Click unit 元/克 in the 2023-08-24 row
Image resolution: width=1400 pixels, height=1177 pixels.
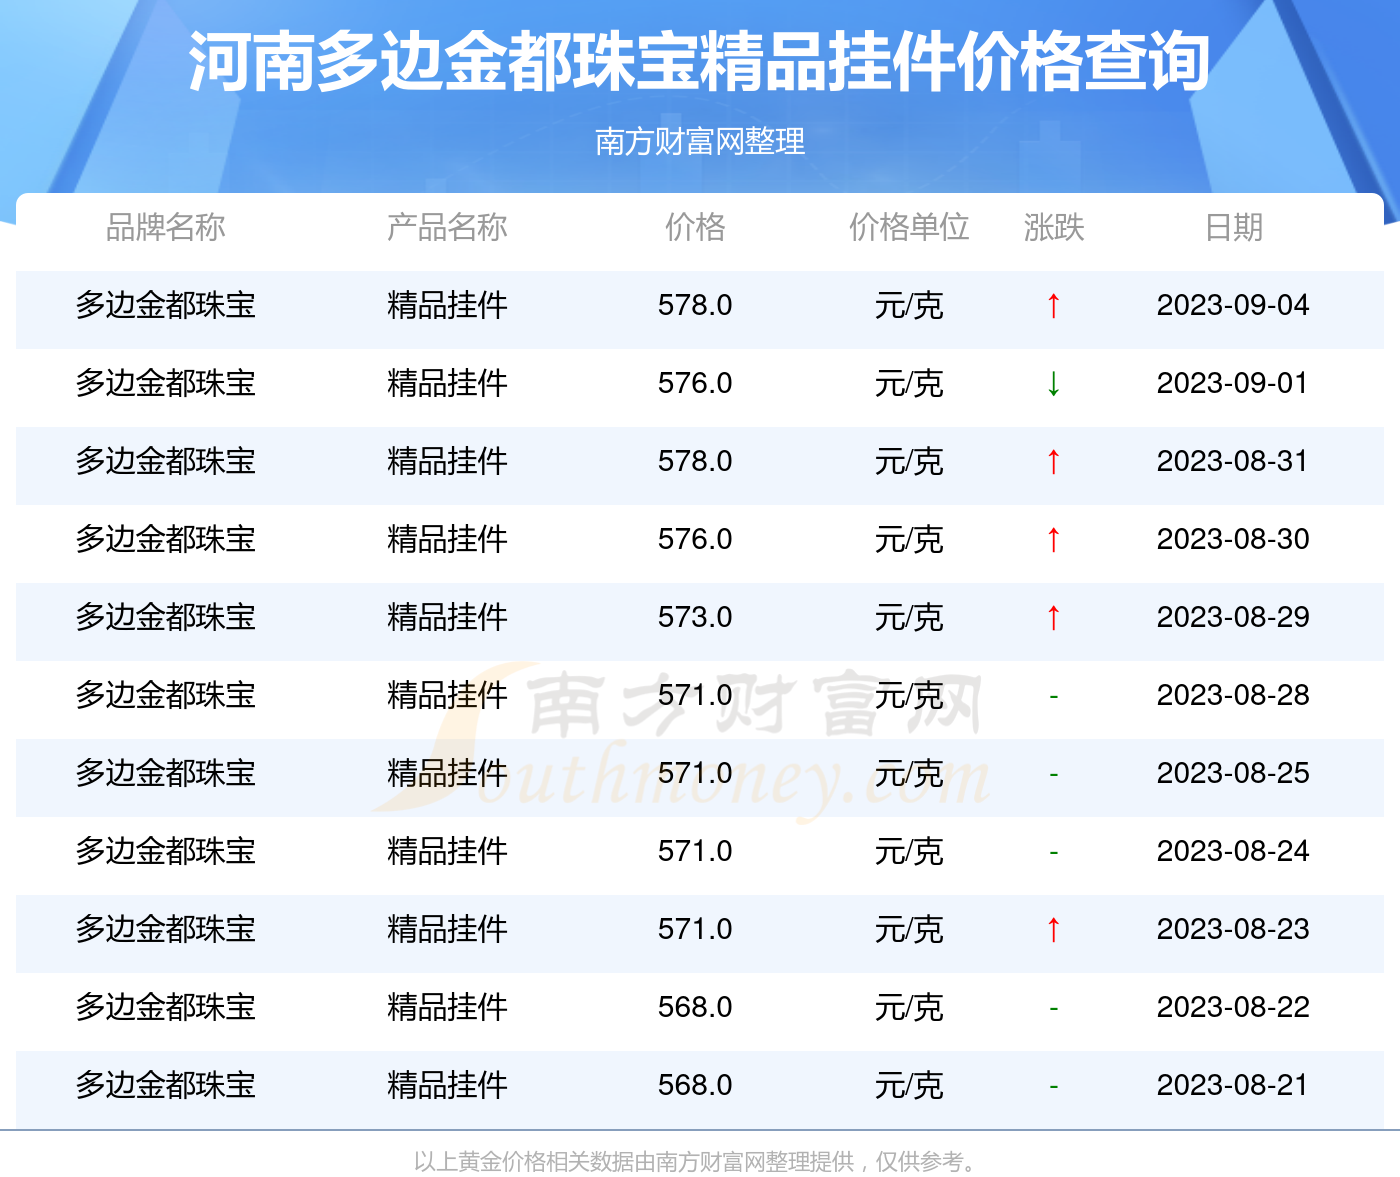pyautogui.click(x=909, y=851)
